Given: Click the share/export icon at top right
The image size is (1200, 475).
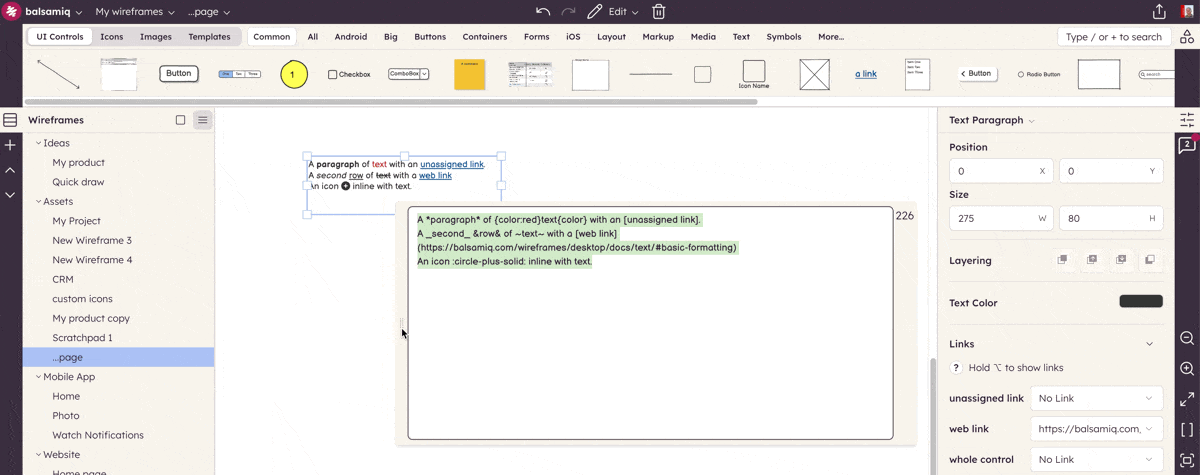Looking at the screenshot, I should [1159, 12].
